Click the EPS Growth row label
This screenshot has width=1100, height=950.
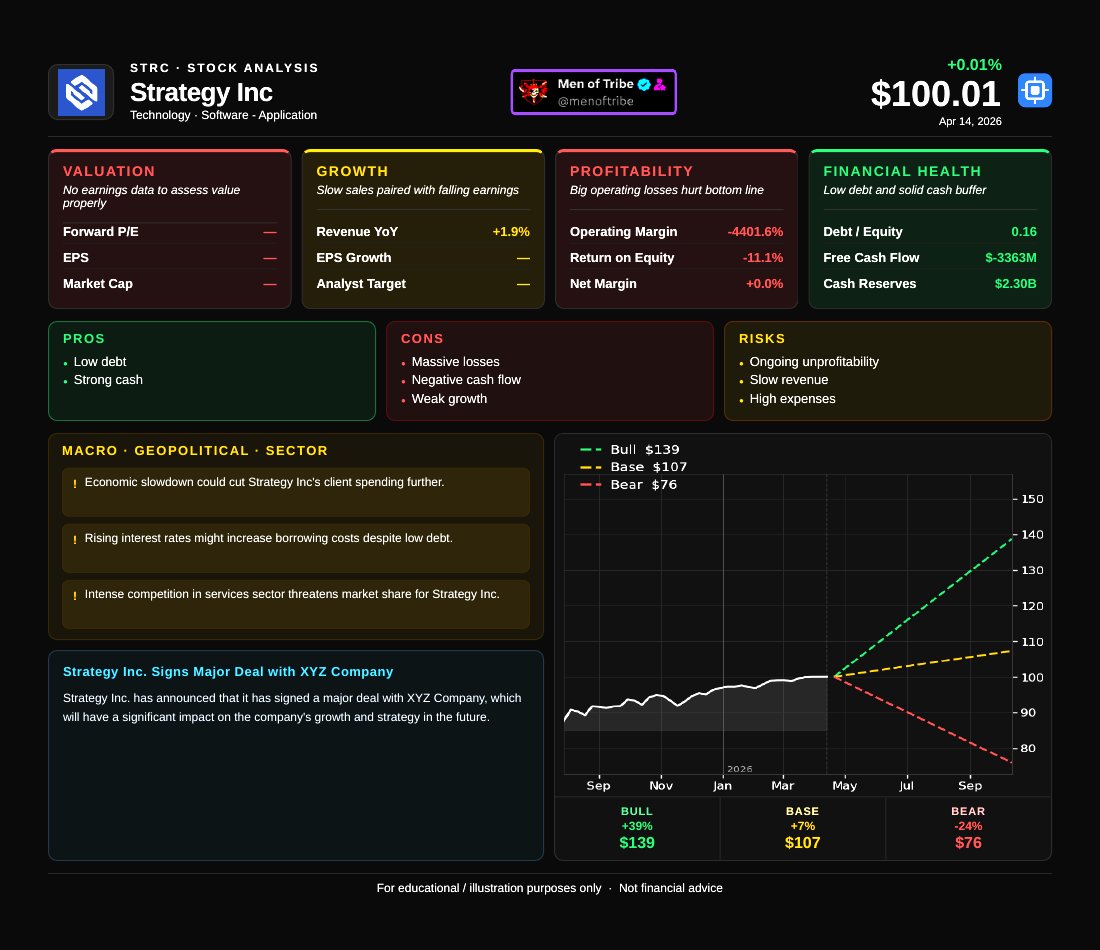[x=354, y=257]
